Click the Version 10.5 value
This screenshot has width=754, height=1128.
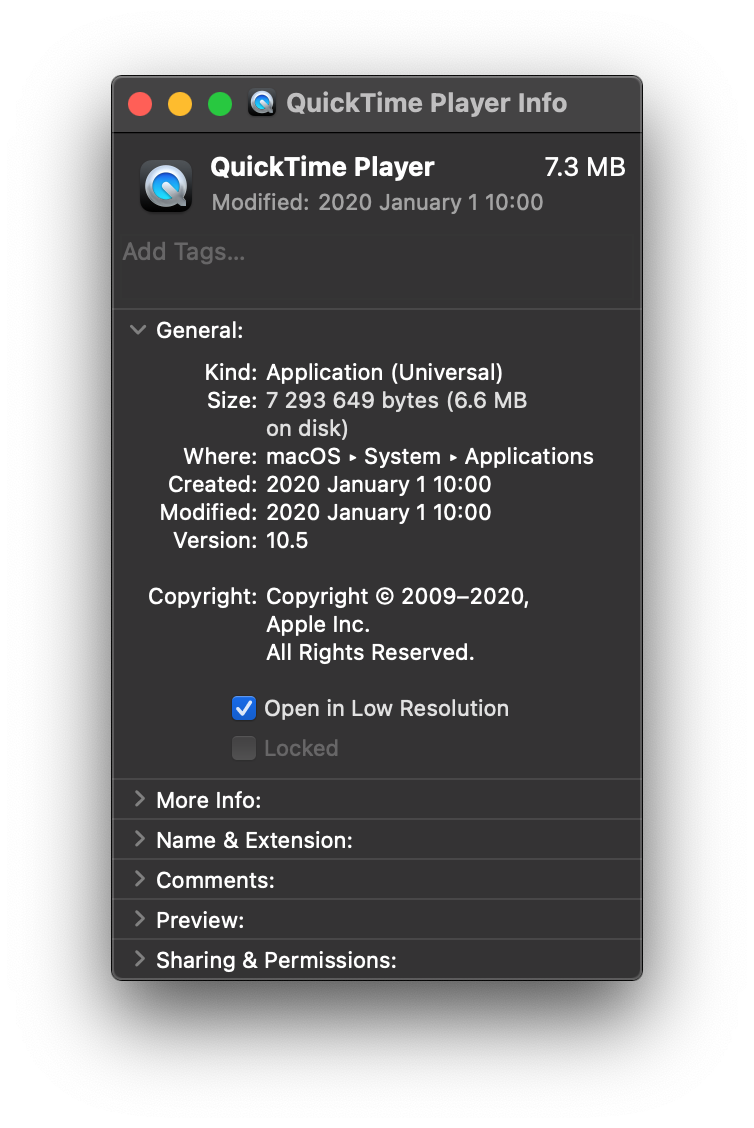click(287, 541)
